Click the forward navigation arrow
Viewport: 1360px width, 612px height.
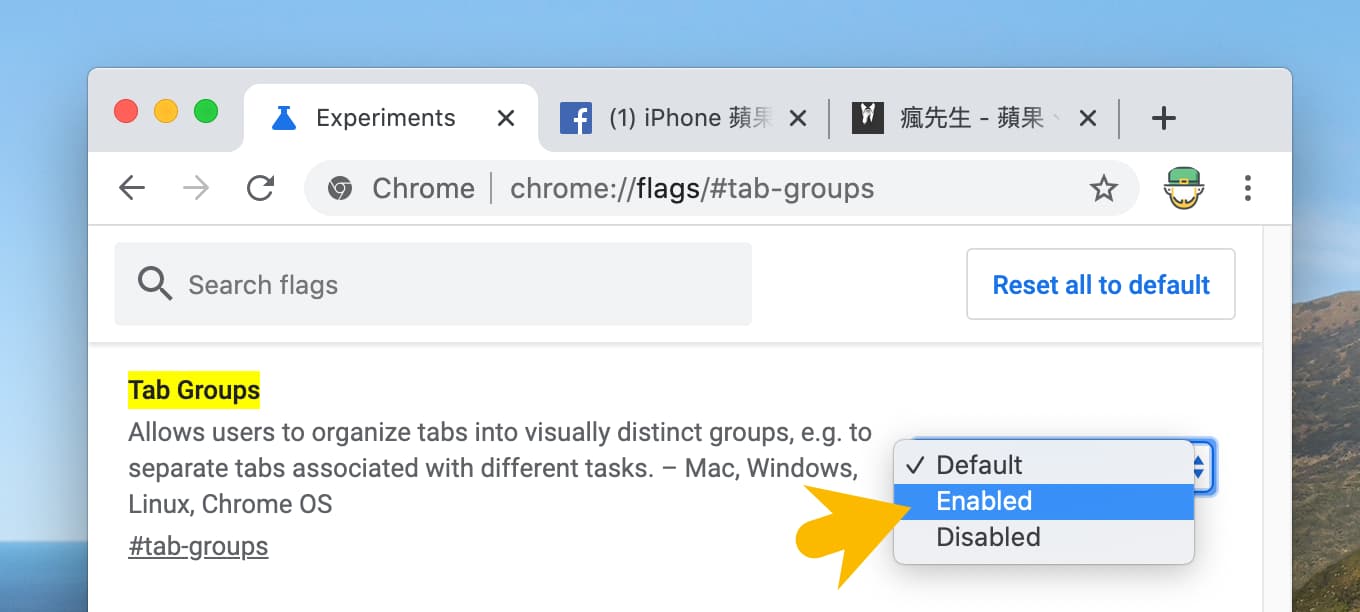196,188
